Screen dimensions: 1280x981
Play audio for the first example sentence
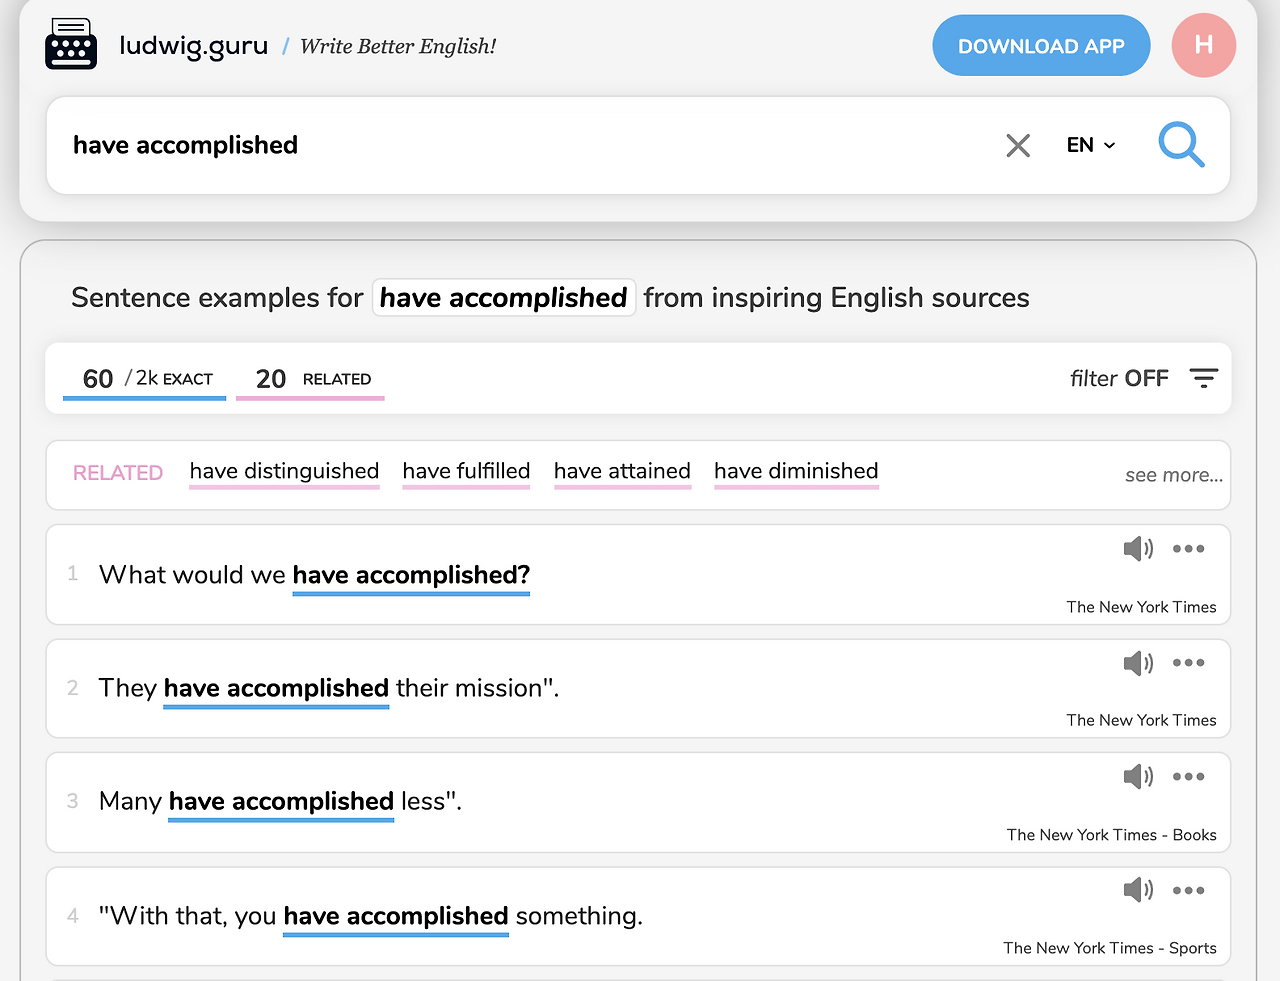(1137, 548)
